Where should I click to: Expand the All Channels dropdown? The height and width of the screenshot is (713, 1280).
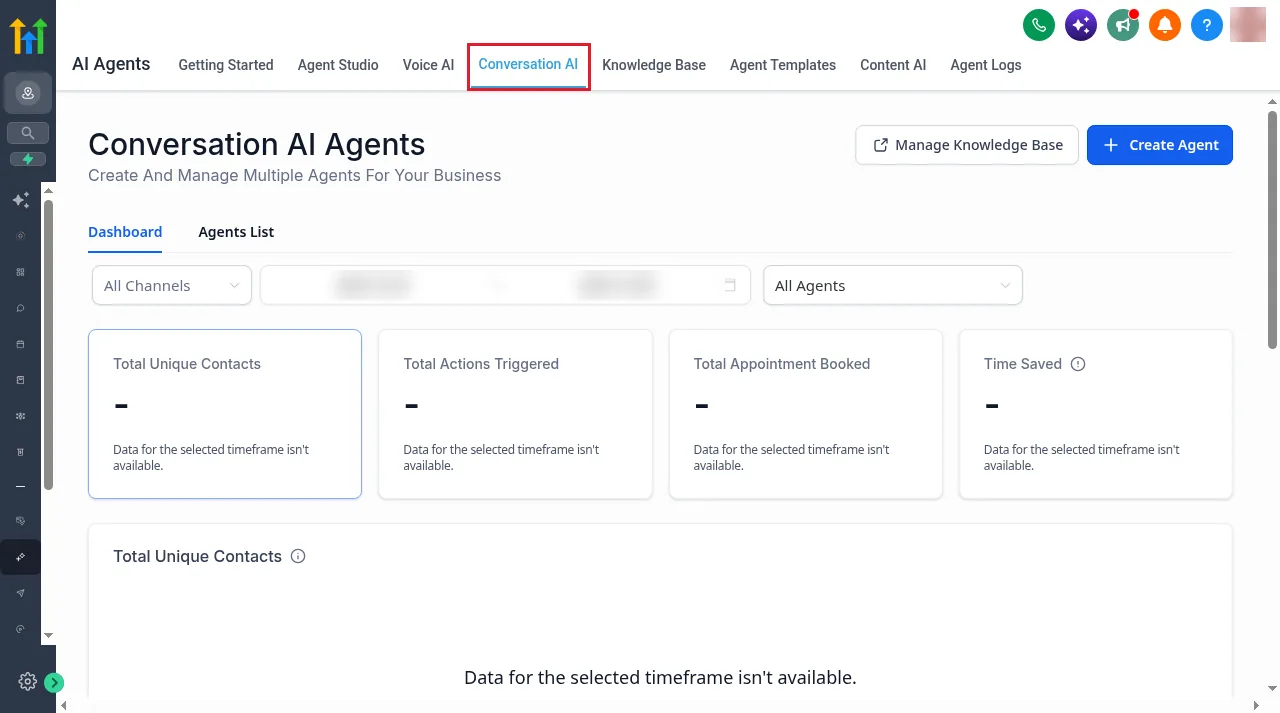(172, 285)
